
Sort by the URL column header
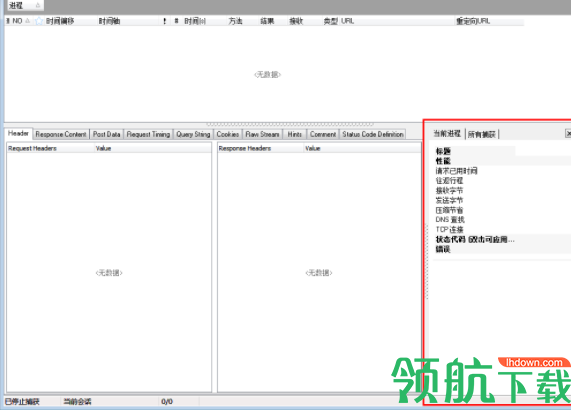[347, 21]
